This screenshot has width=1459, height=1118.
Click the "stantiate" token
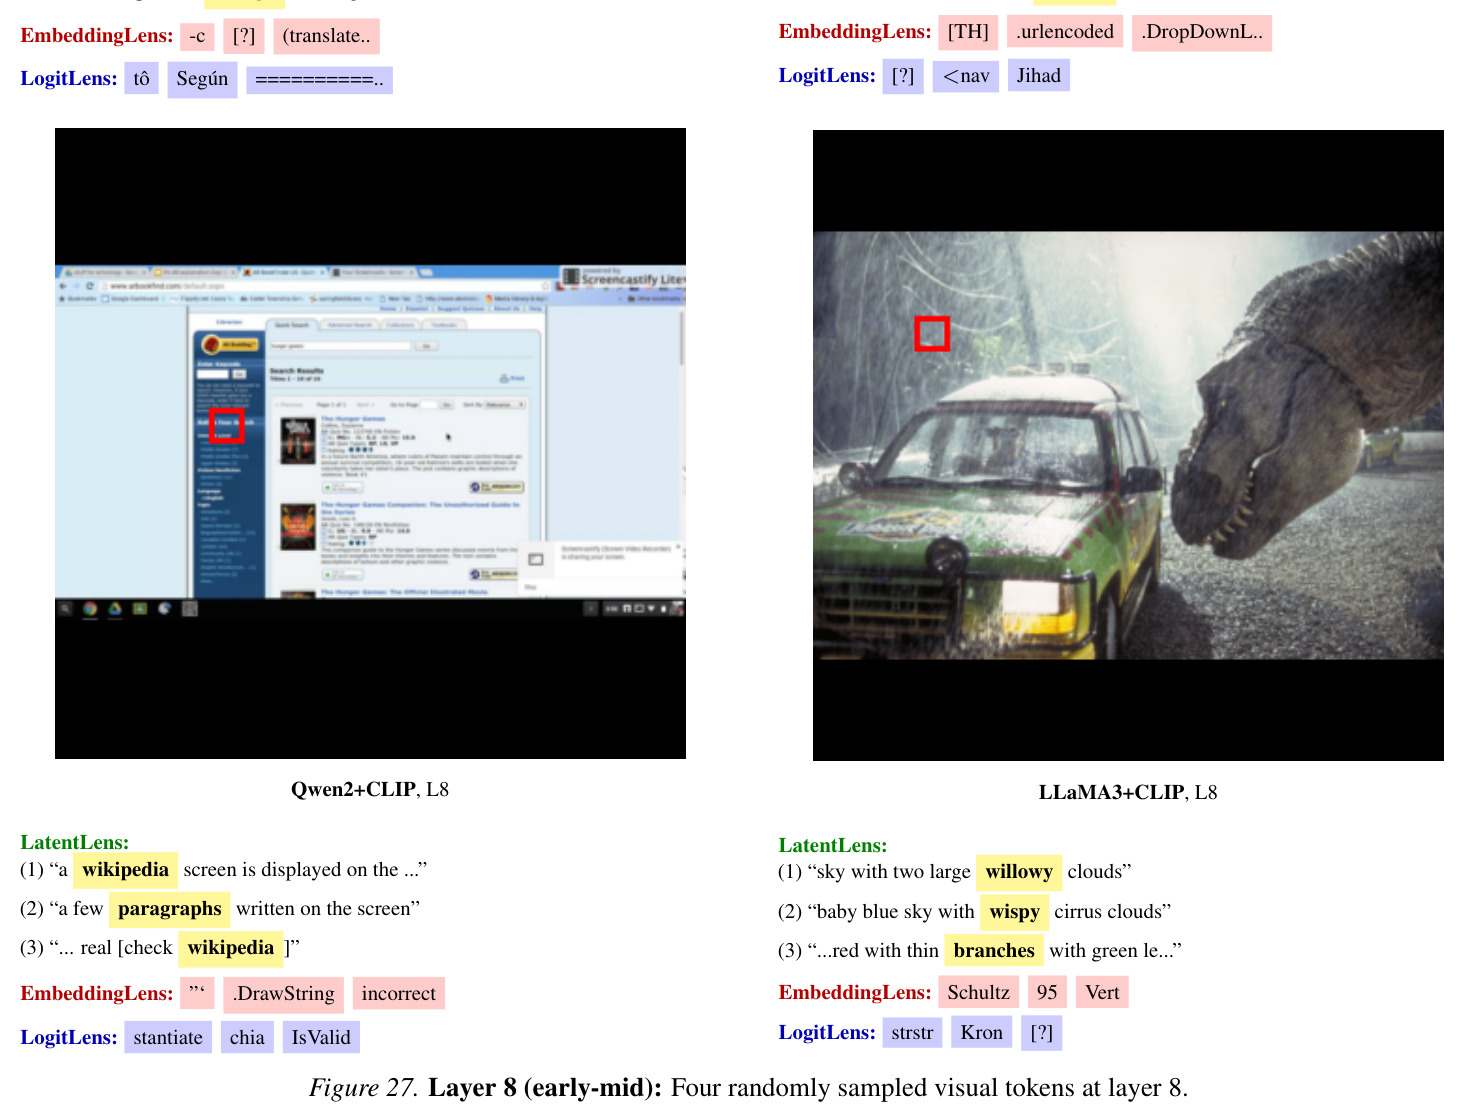click(168, 1038)
